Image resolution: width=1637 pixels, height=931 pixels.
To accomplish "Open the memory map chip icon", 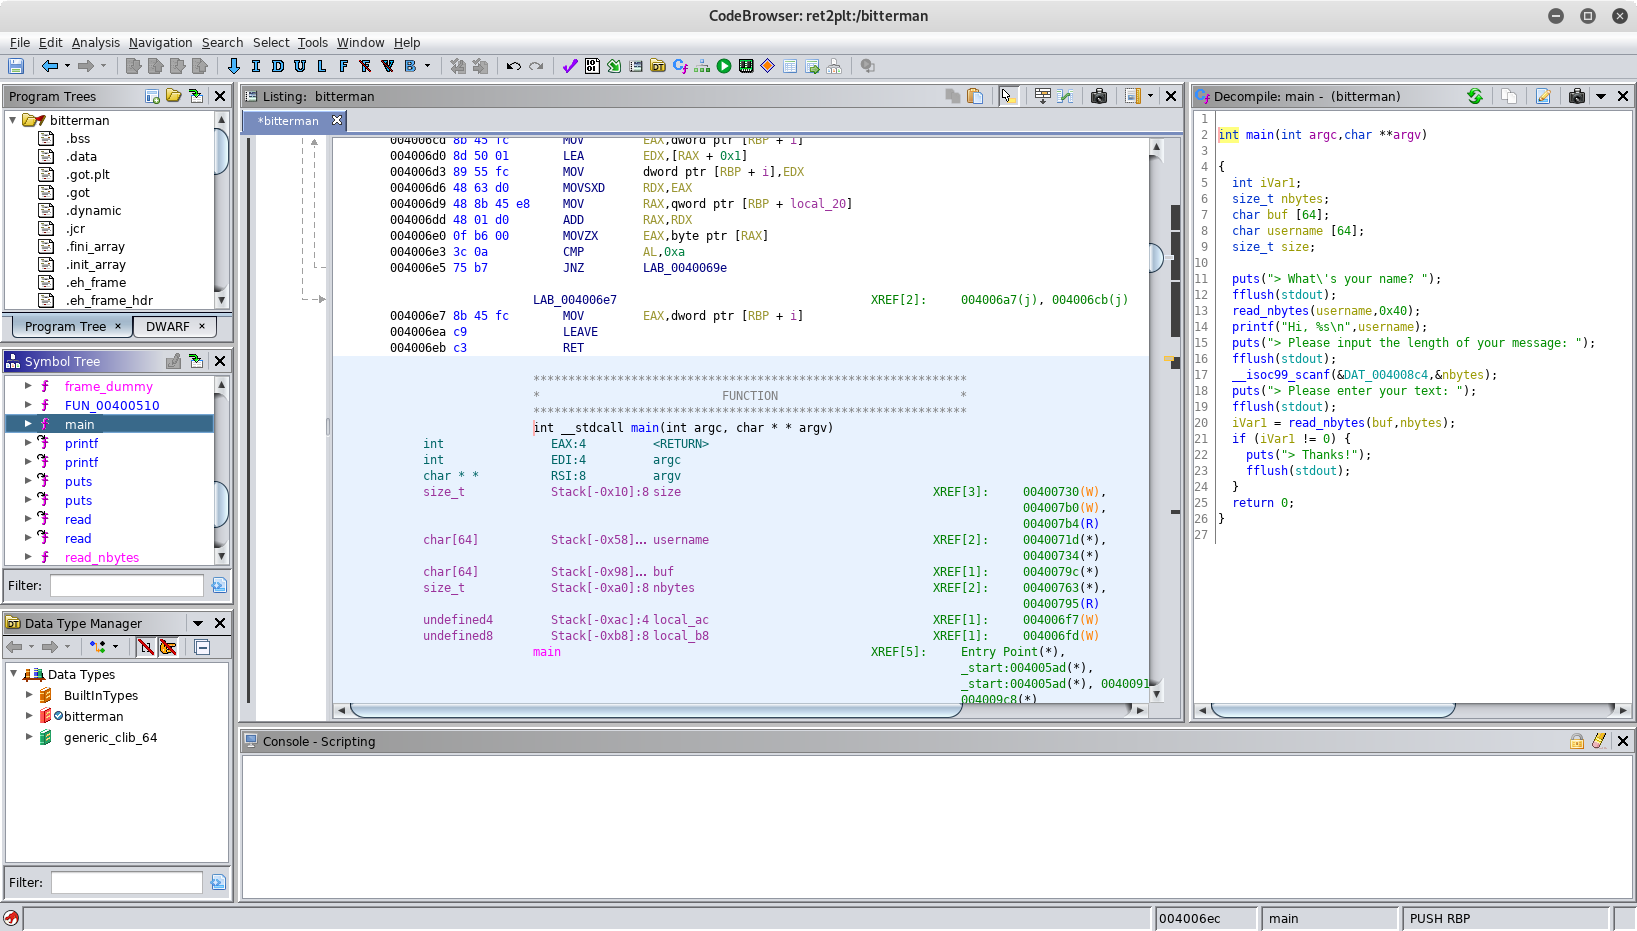I will 746,66.
